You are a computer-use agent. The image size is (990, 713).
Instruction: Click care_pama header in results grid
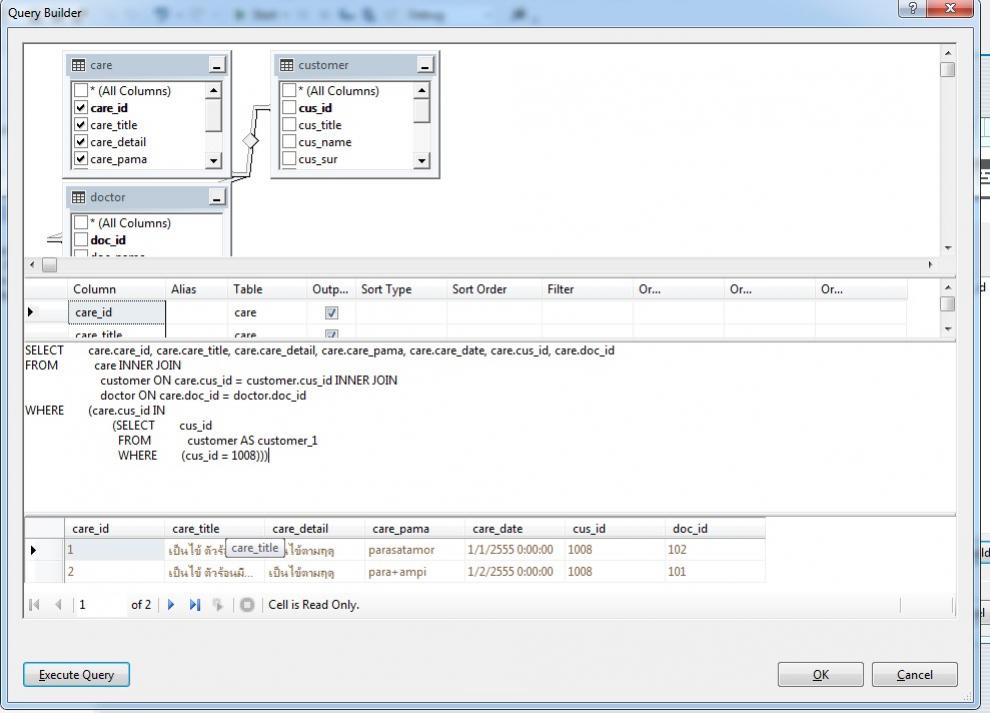[x=414, y=529]
